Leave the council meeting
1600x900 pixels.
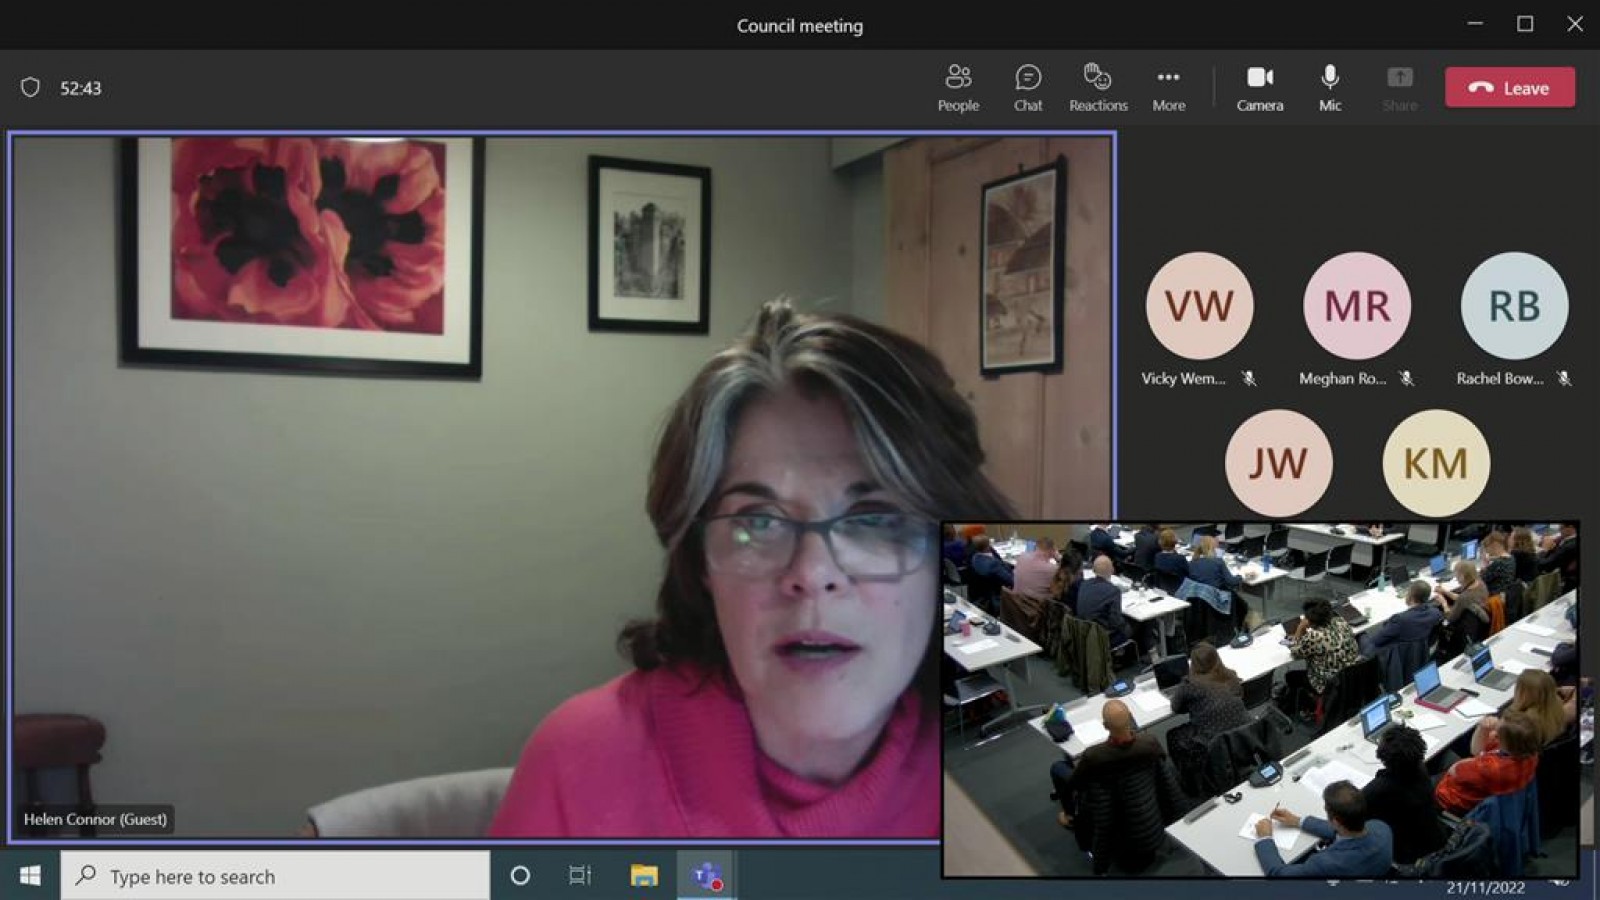click(1509, 88)
